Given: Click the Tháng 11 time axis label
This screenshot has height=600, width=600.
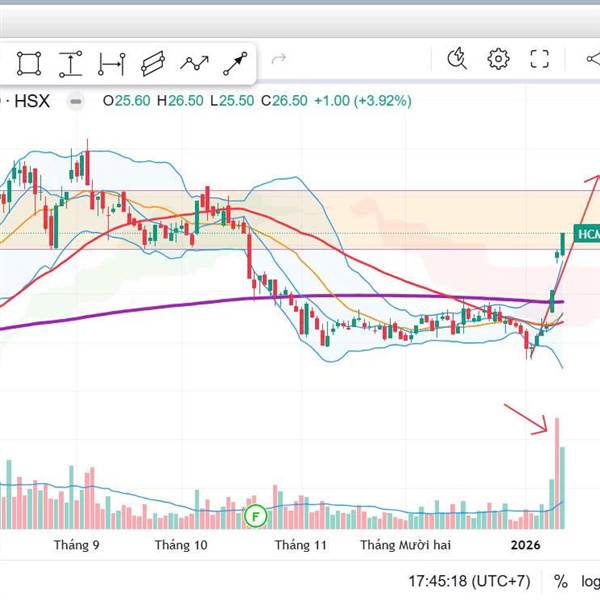Looking at the screenshot, I should coord(301,545).
